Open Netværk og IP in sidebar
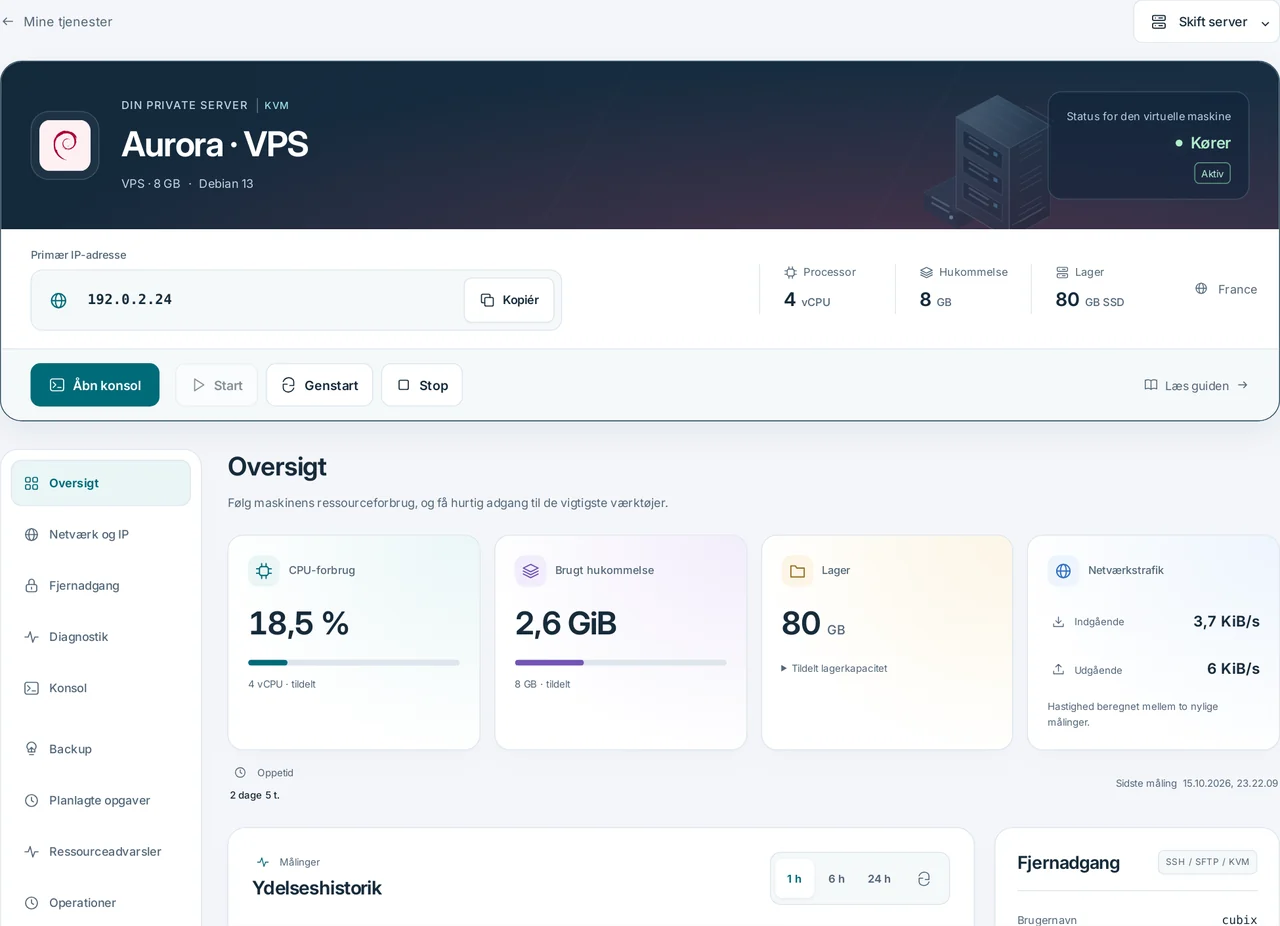The width and height of the screenshot is (1280, 926). 101,535
